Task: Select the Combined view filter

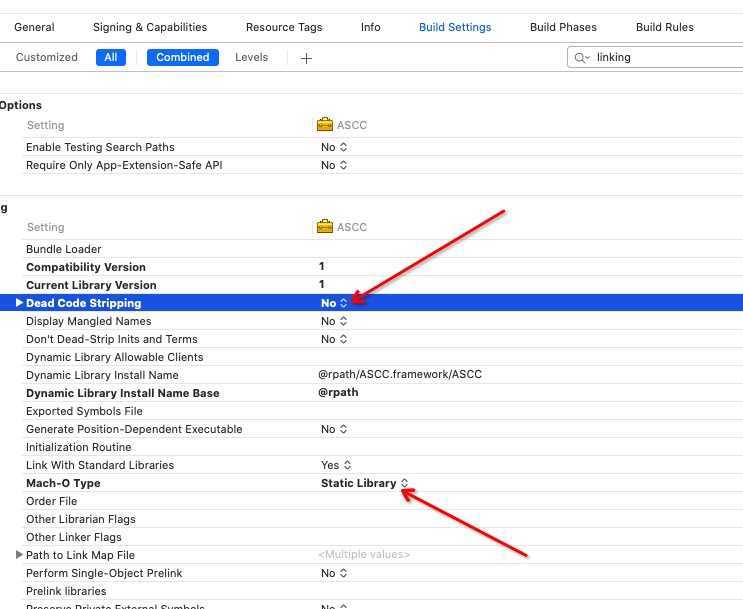Action: click(182, 57)
